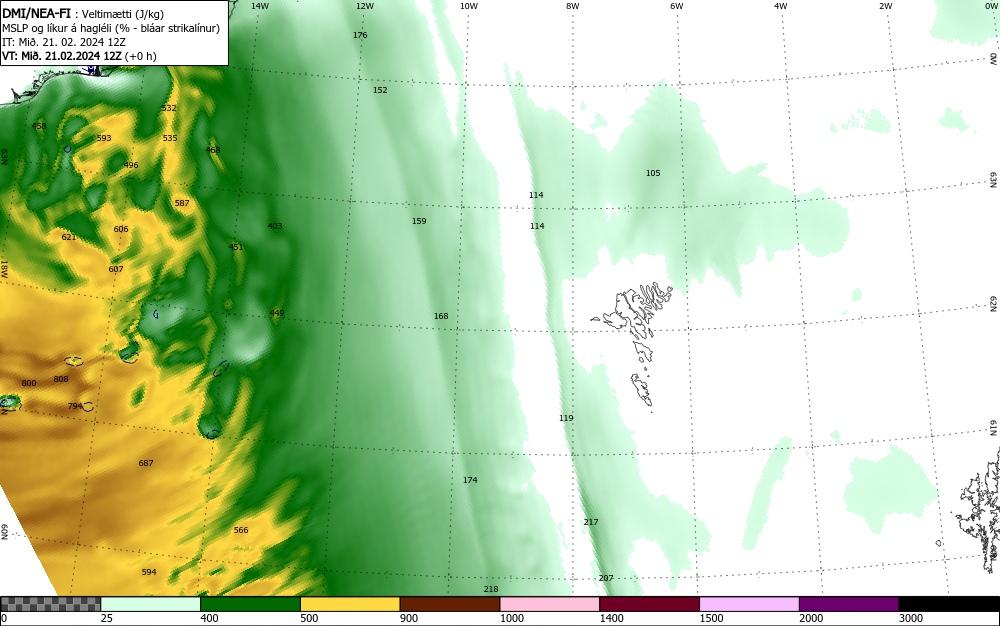Select the brown 900–1000 legend swatch
This screenshot has width=1000, height=626.
[x=450, y=604]
